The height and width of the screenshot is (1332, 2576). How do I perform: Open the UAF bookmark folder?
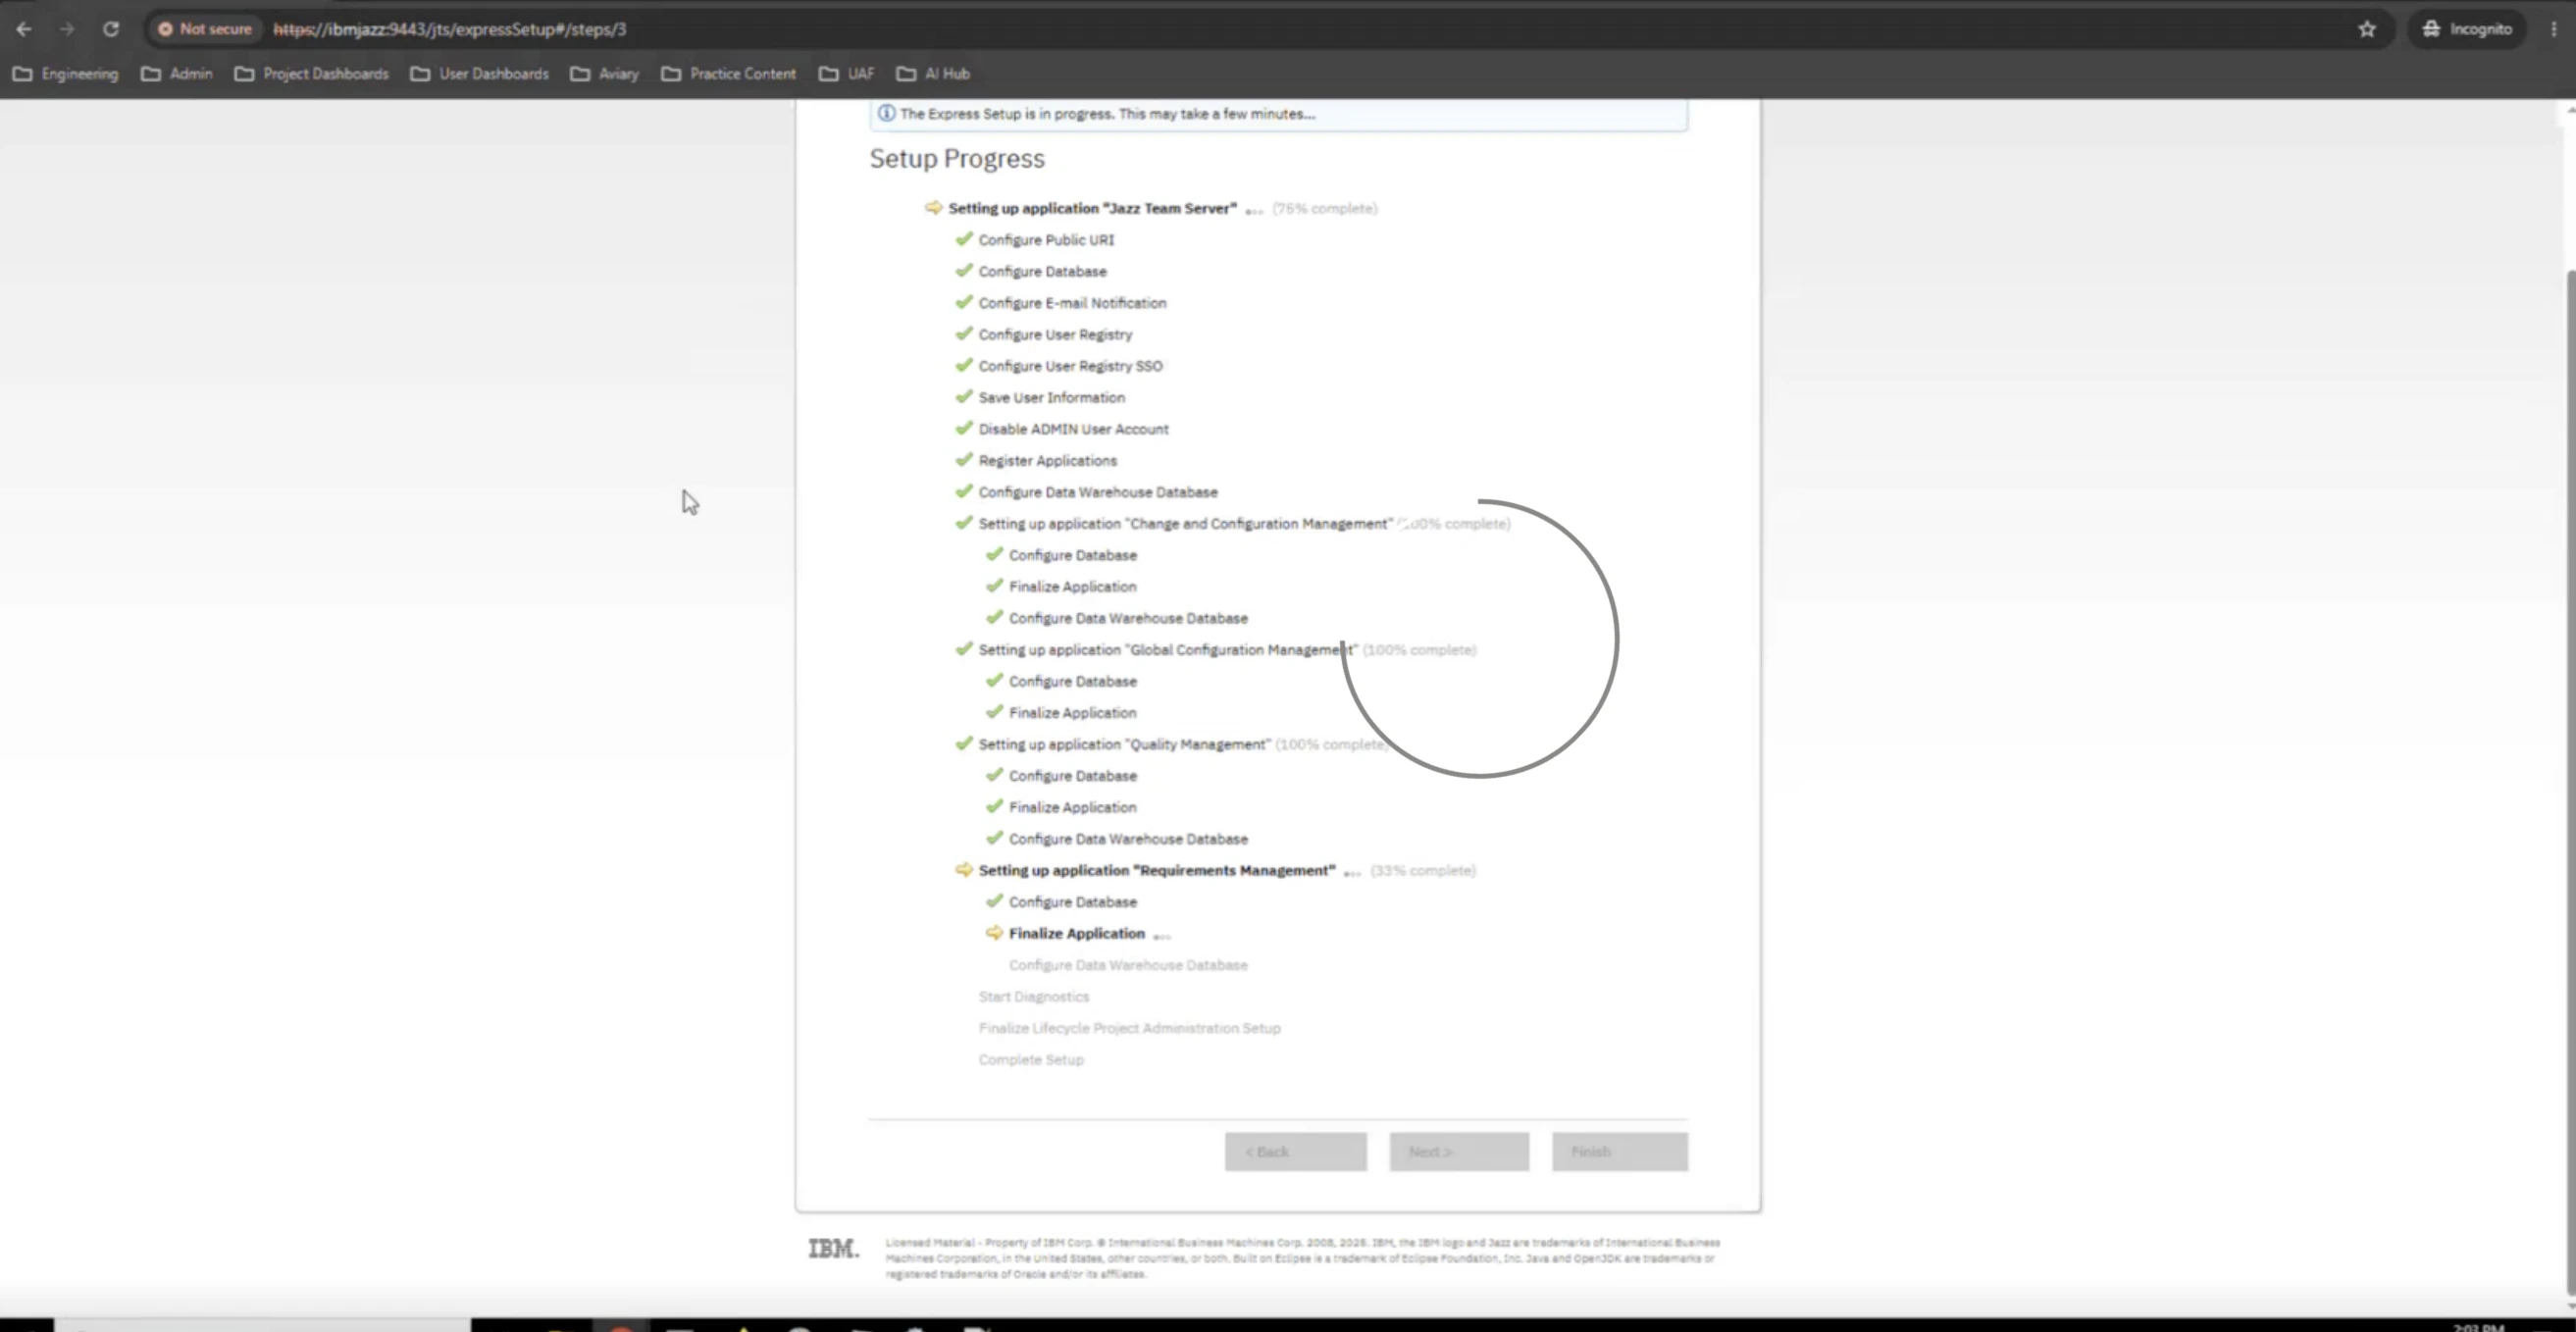[847, 74]
